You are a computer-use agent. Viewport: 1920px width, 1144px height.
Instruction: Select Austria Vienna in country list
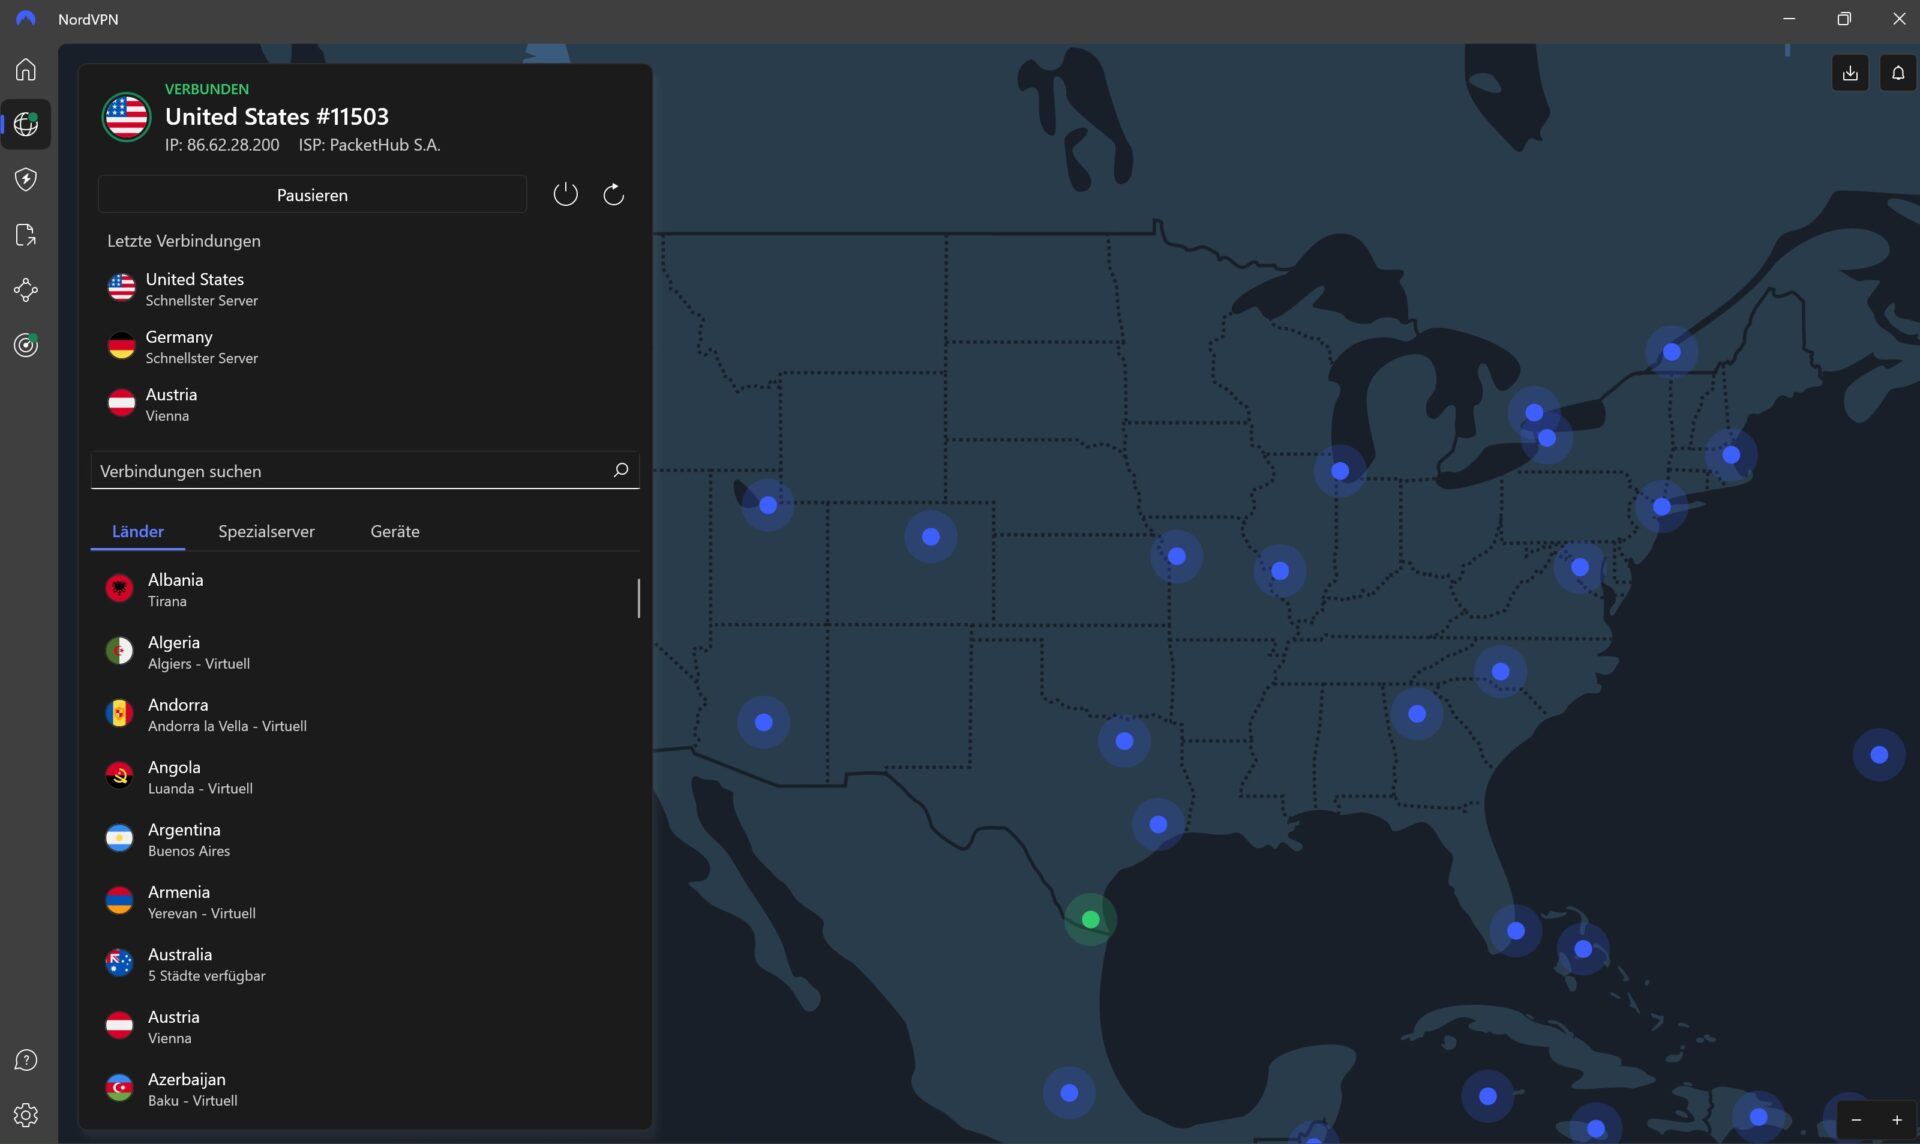[365, 1027]
